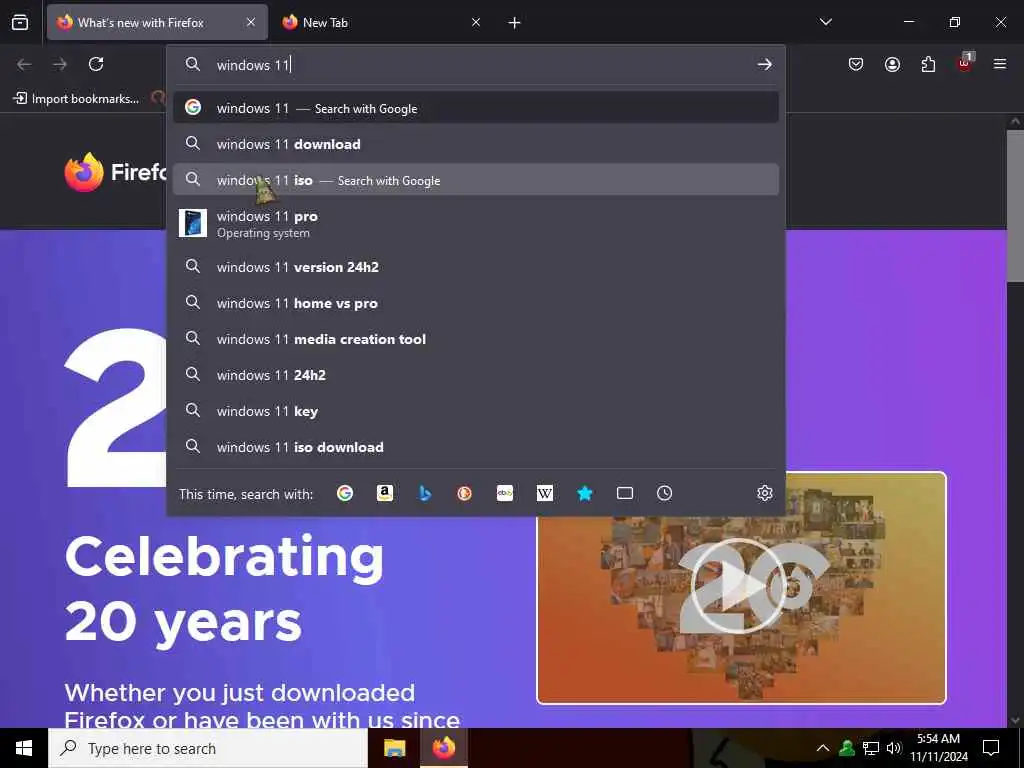
Task: Search this time with Wikipedia icon
Action: pos(545,493)
